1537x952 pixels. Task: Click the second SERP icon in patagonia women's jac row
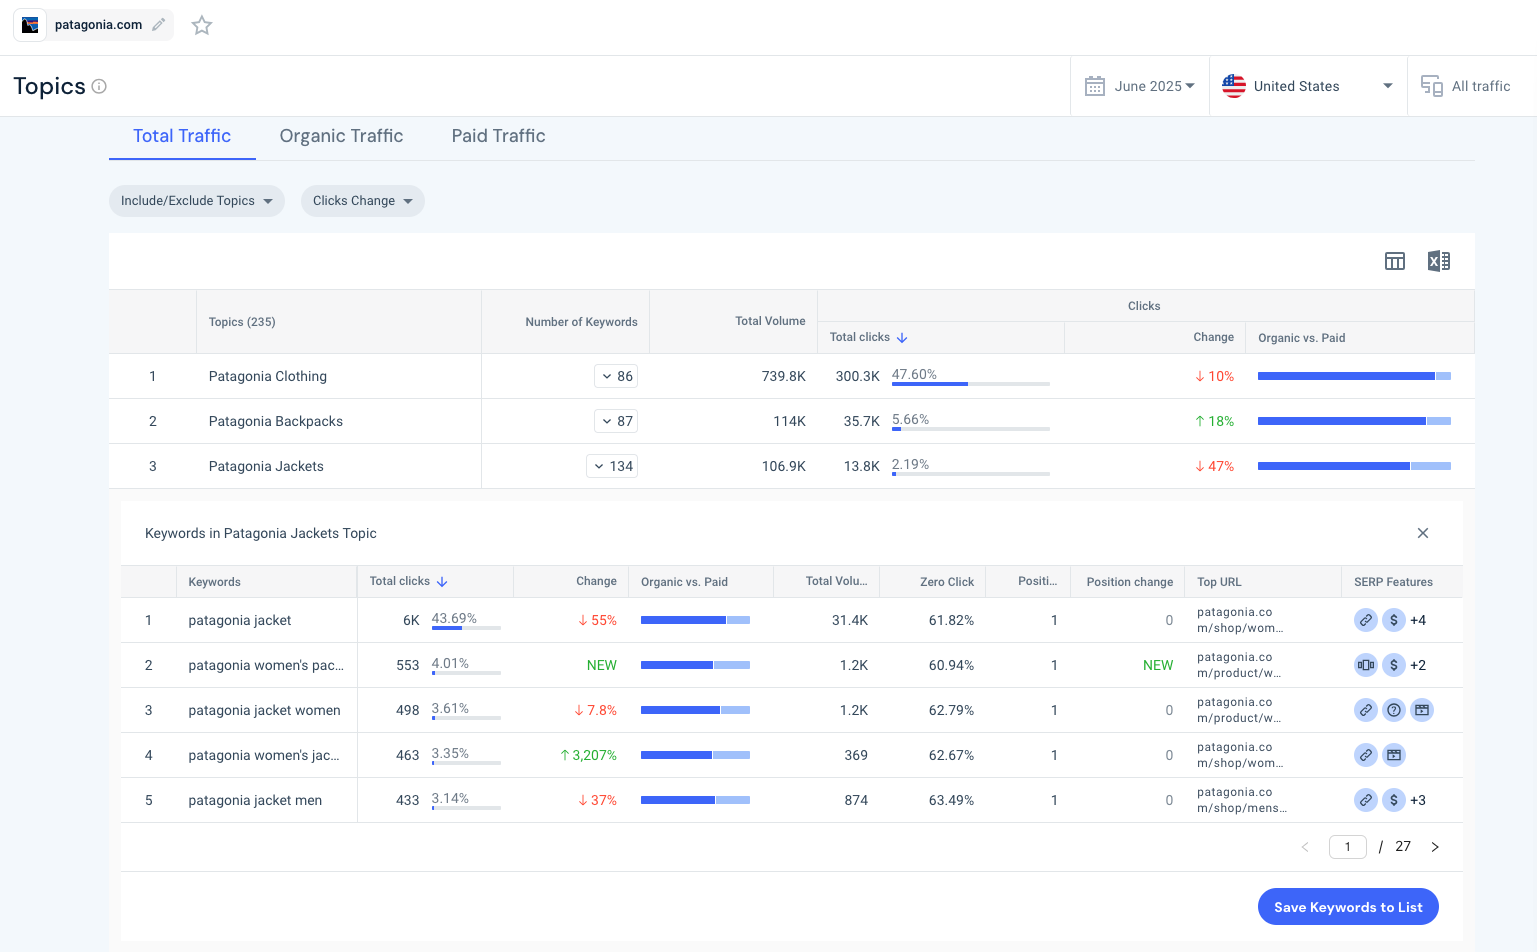1394,755
